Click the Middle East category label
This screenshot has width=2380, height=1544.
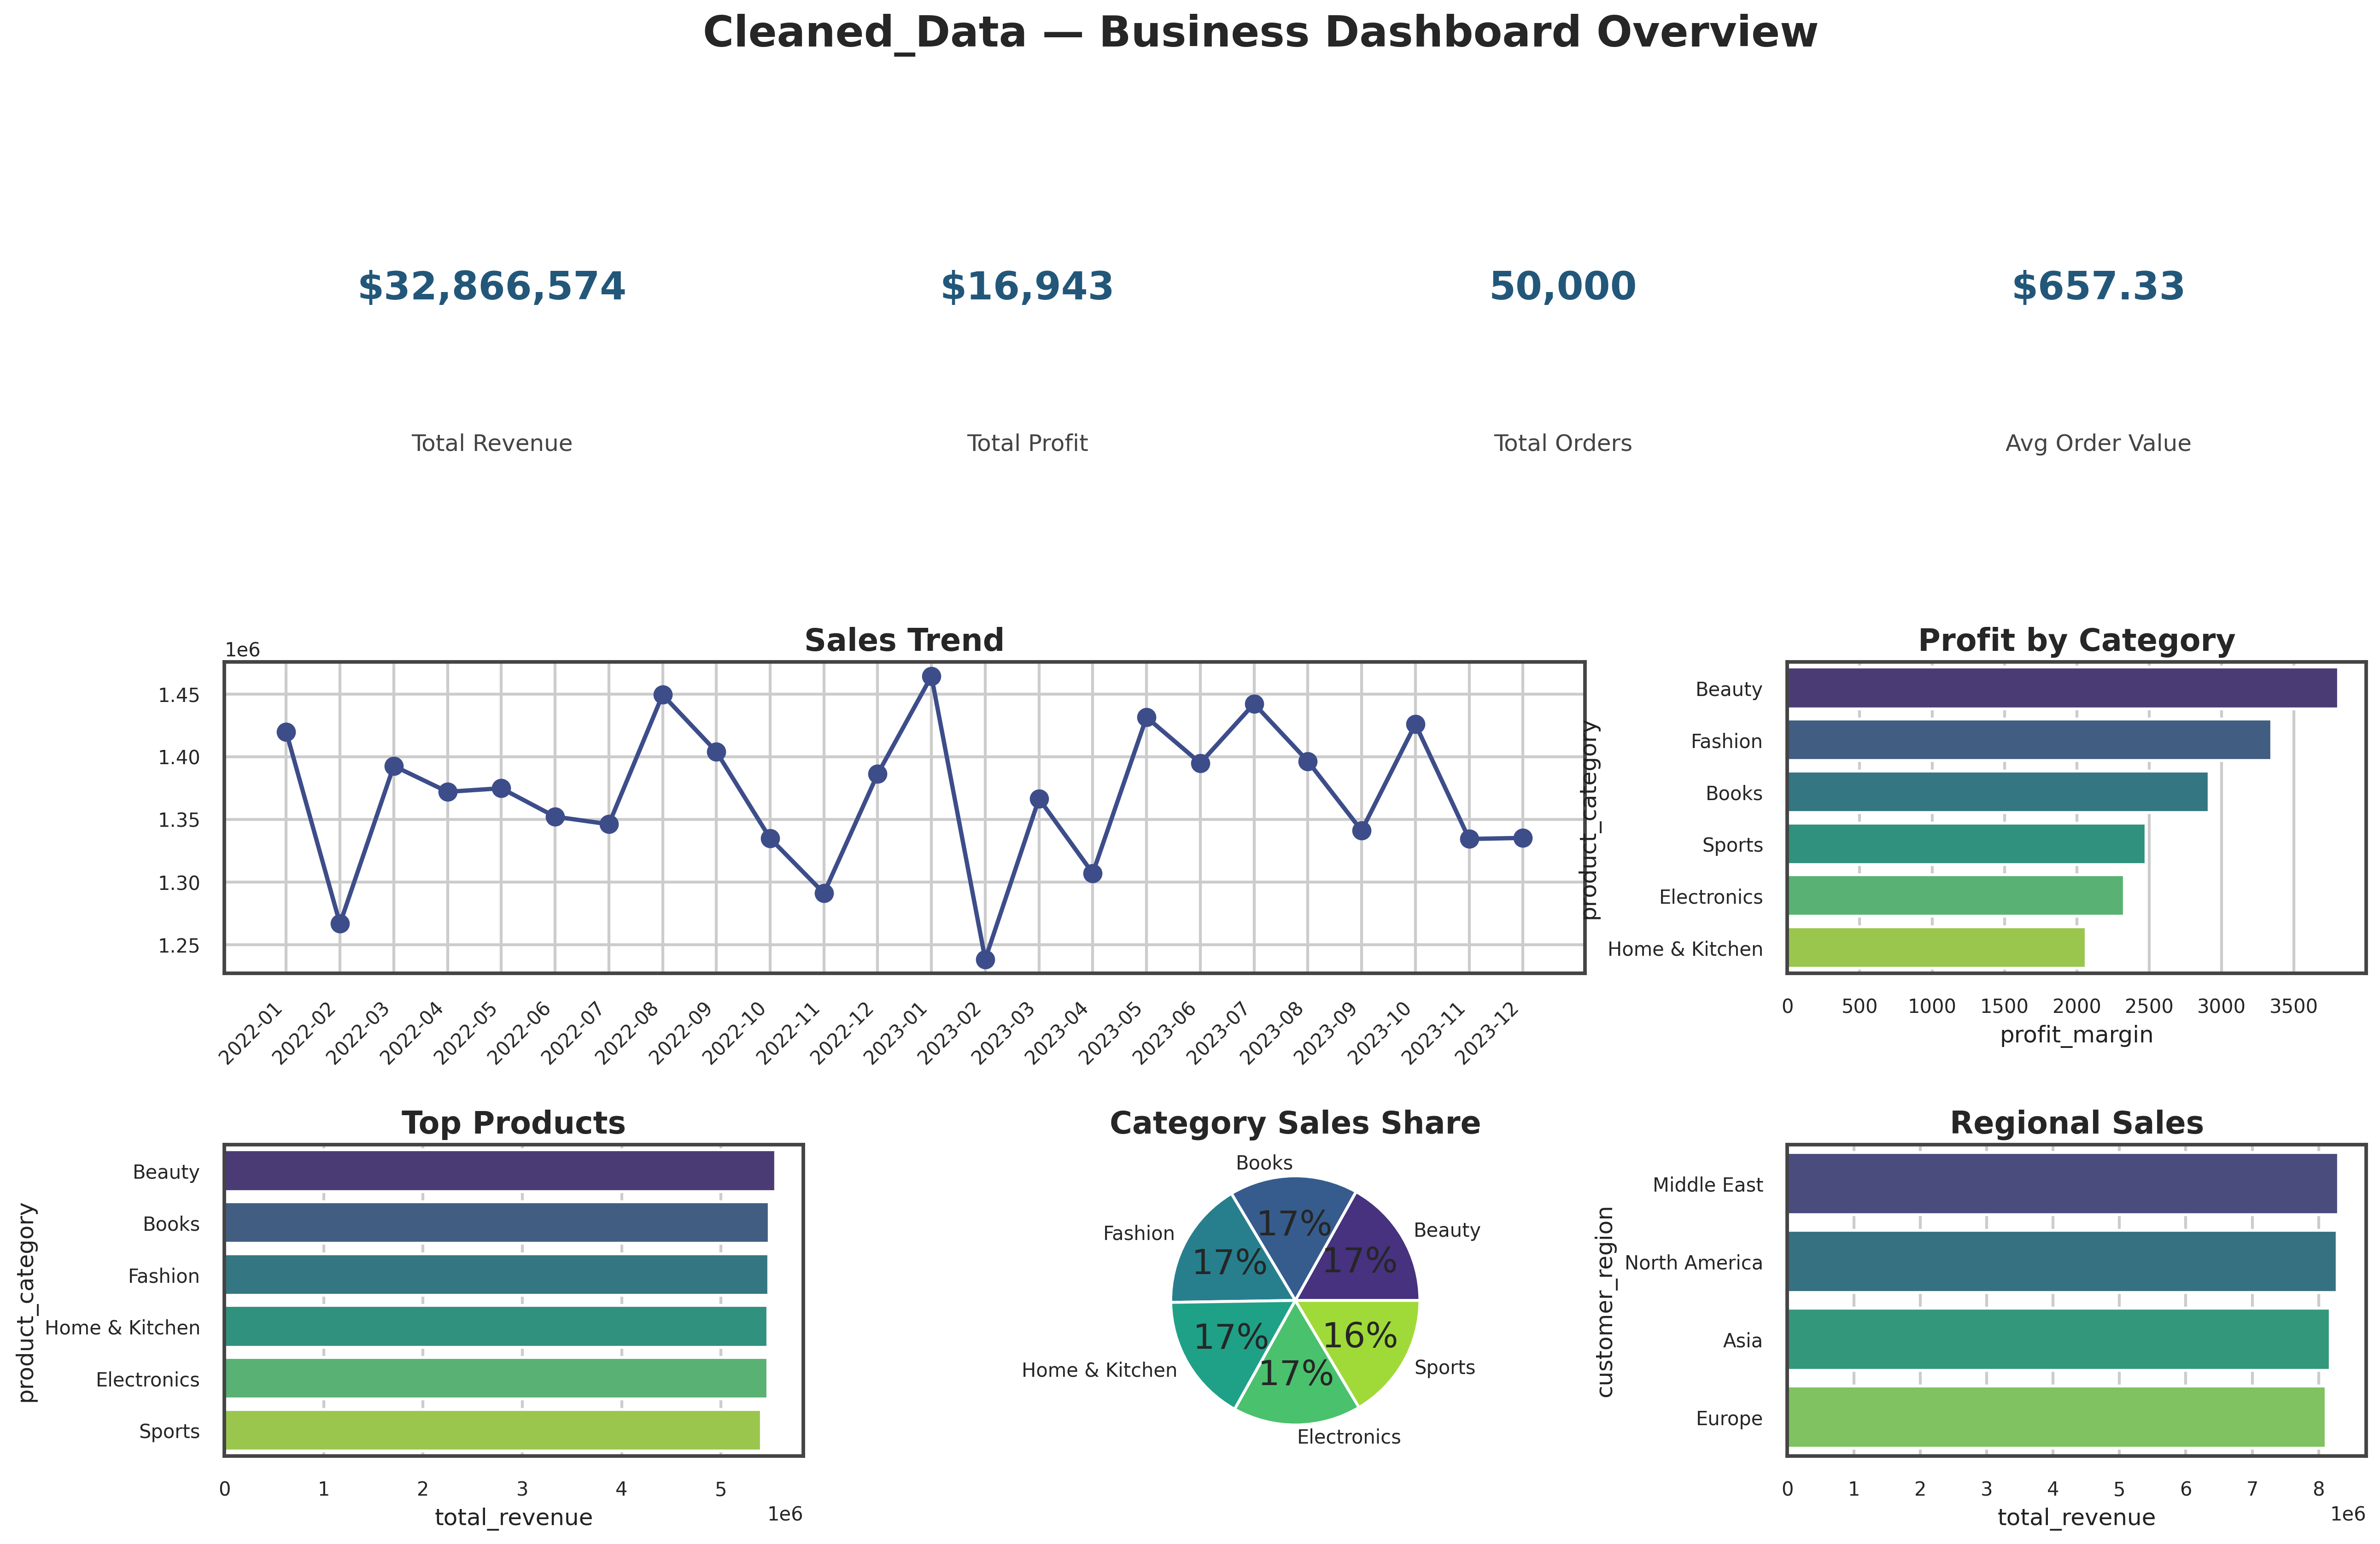(x=1708, y=1185)
